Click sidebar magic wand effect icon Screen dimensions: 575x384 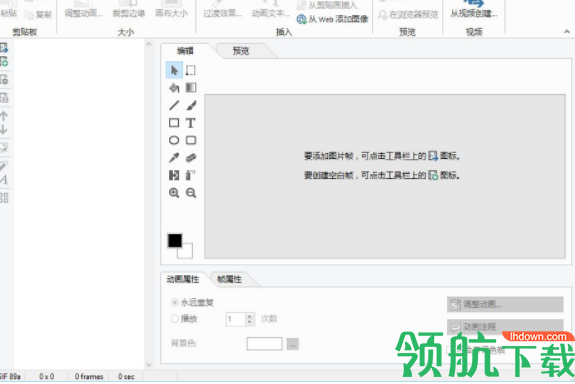[4, 166]
